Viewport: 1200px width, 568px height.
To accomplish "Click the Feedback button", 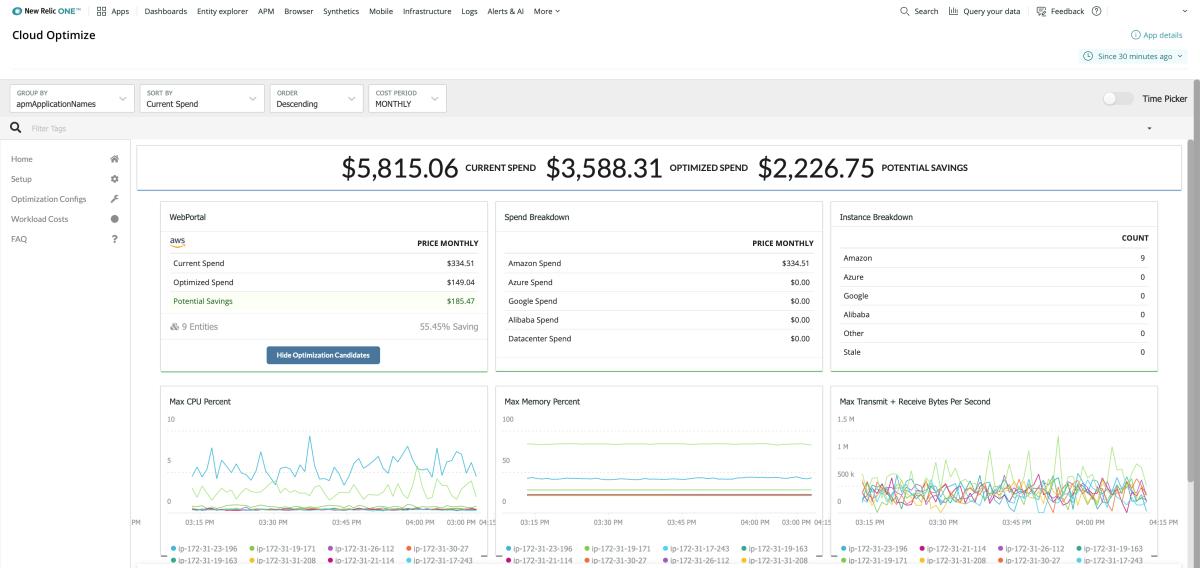I will [x=1060, y=11].
